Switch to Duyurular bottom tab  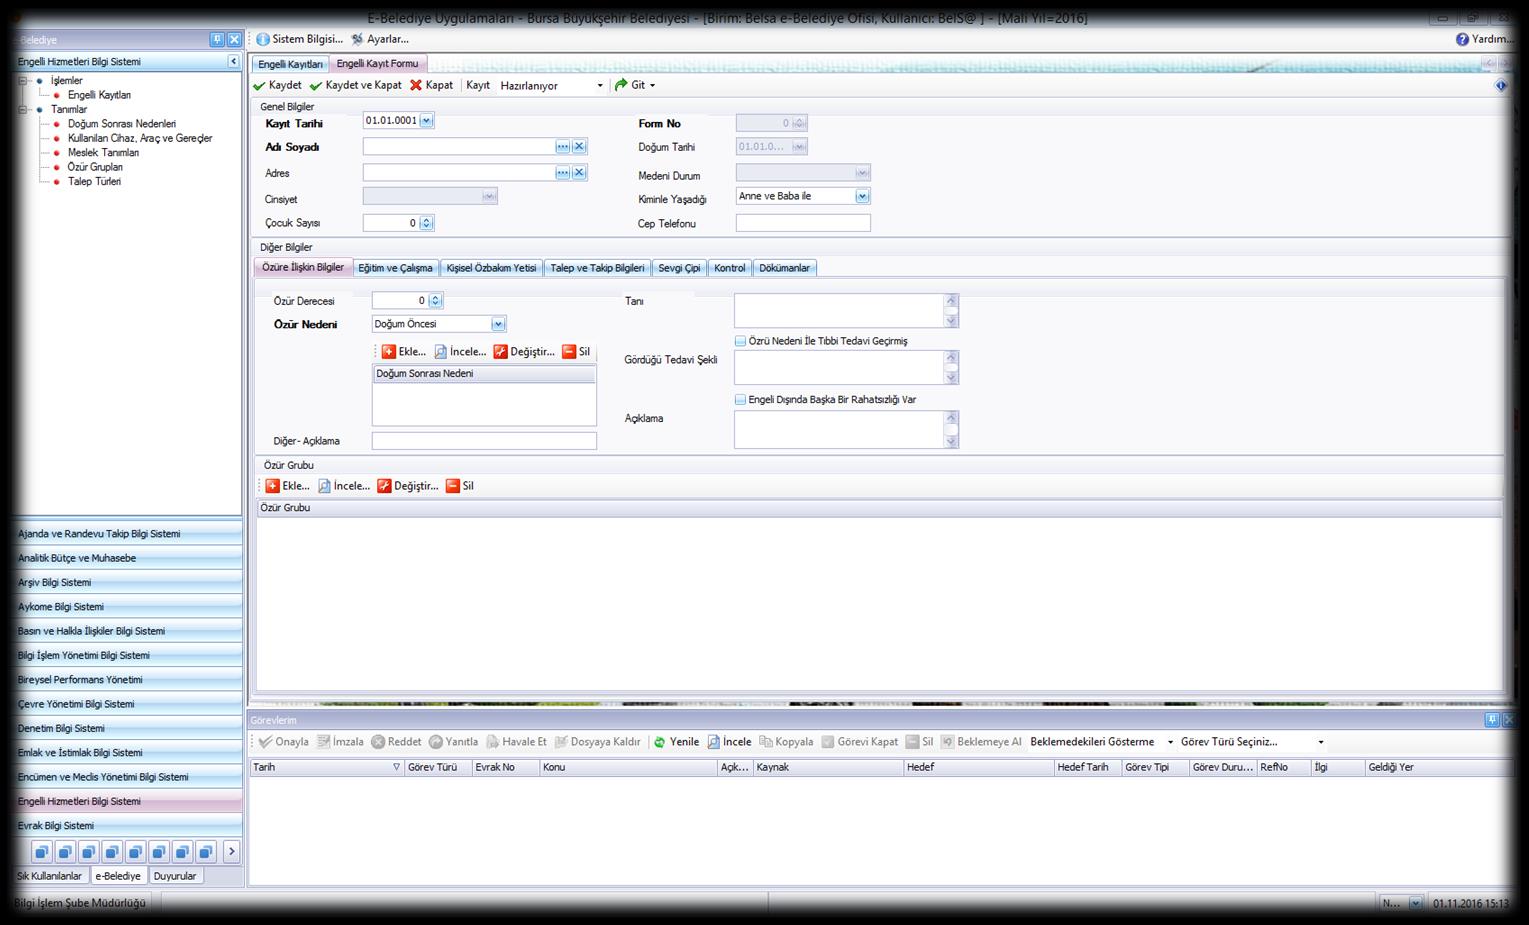point(175,876)
